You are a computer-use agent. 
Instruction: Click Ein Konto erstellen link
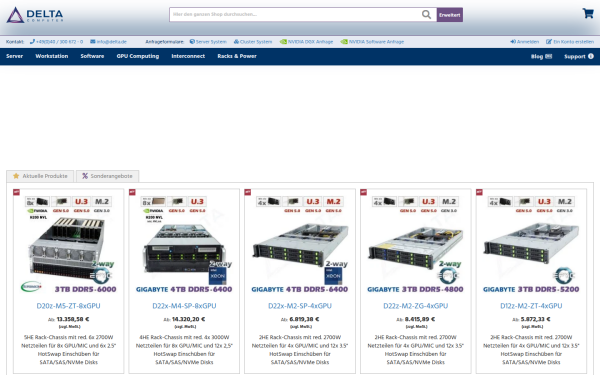[570, 42]
